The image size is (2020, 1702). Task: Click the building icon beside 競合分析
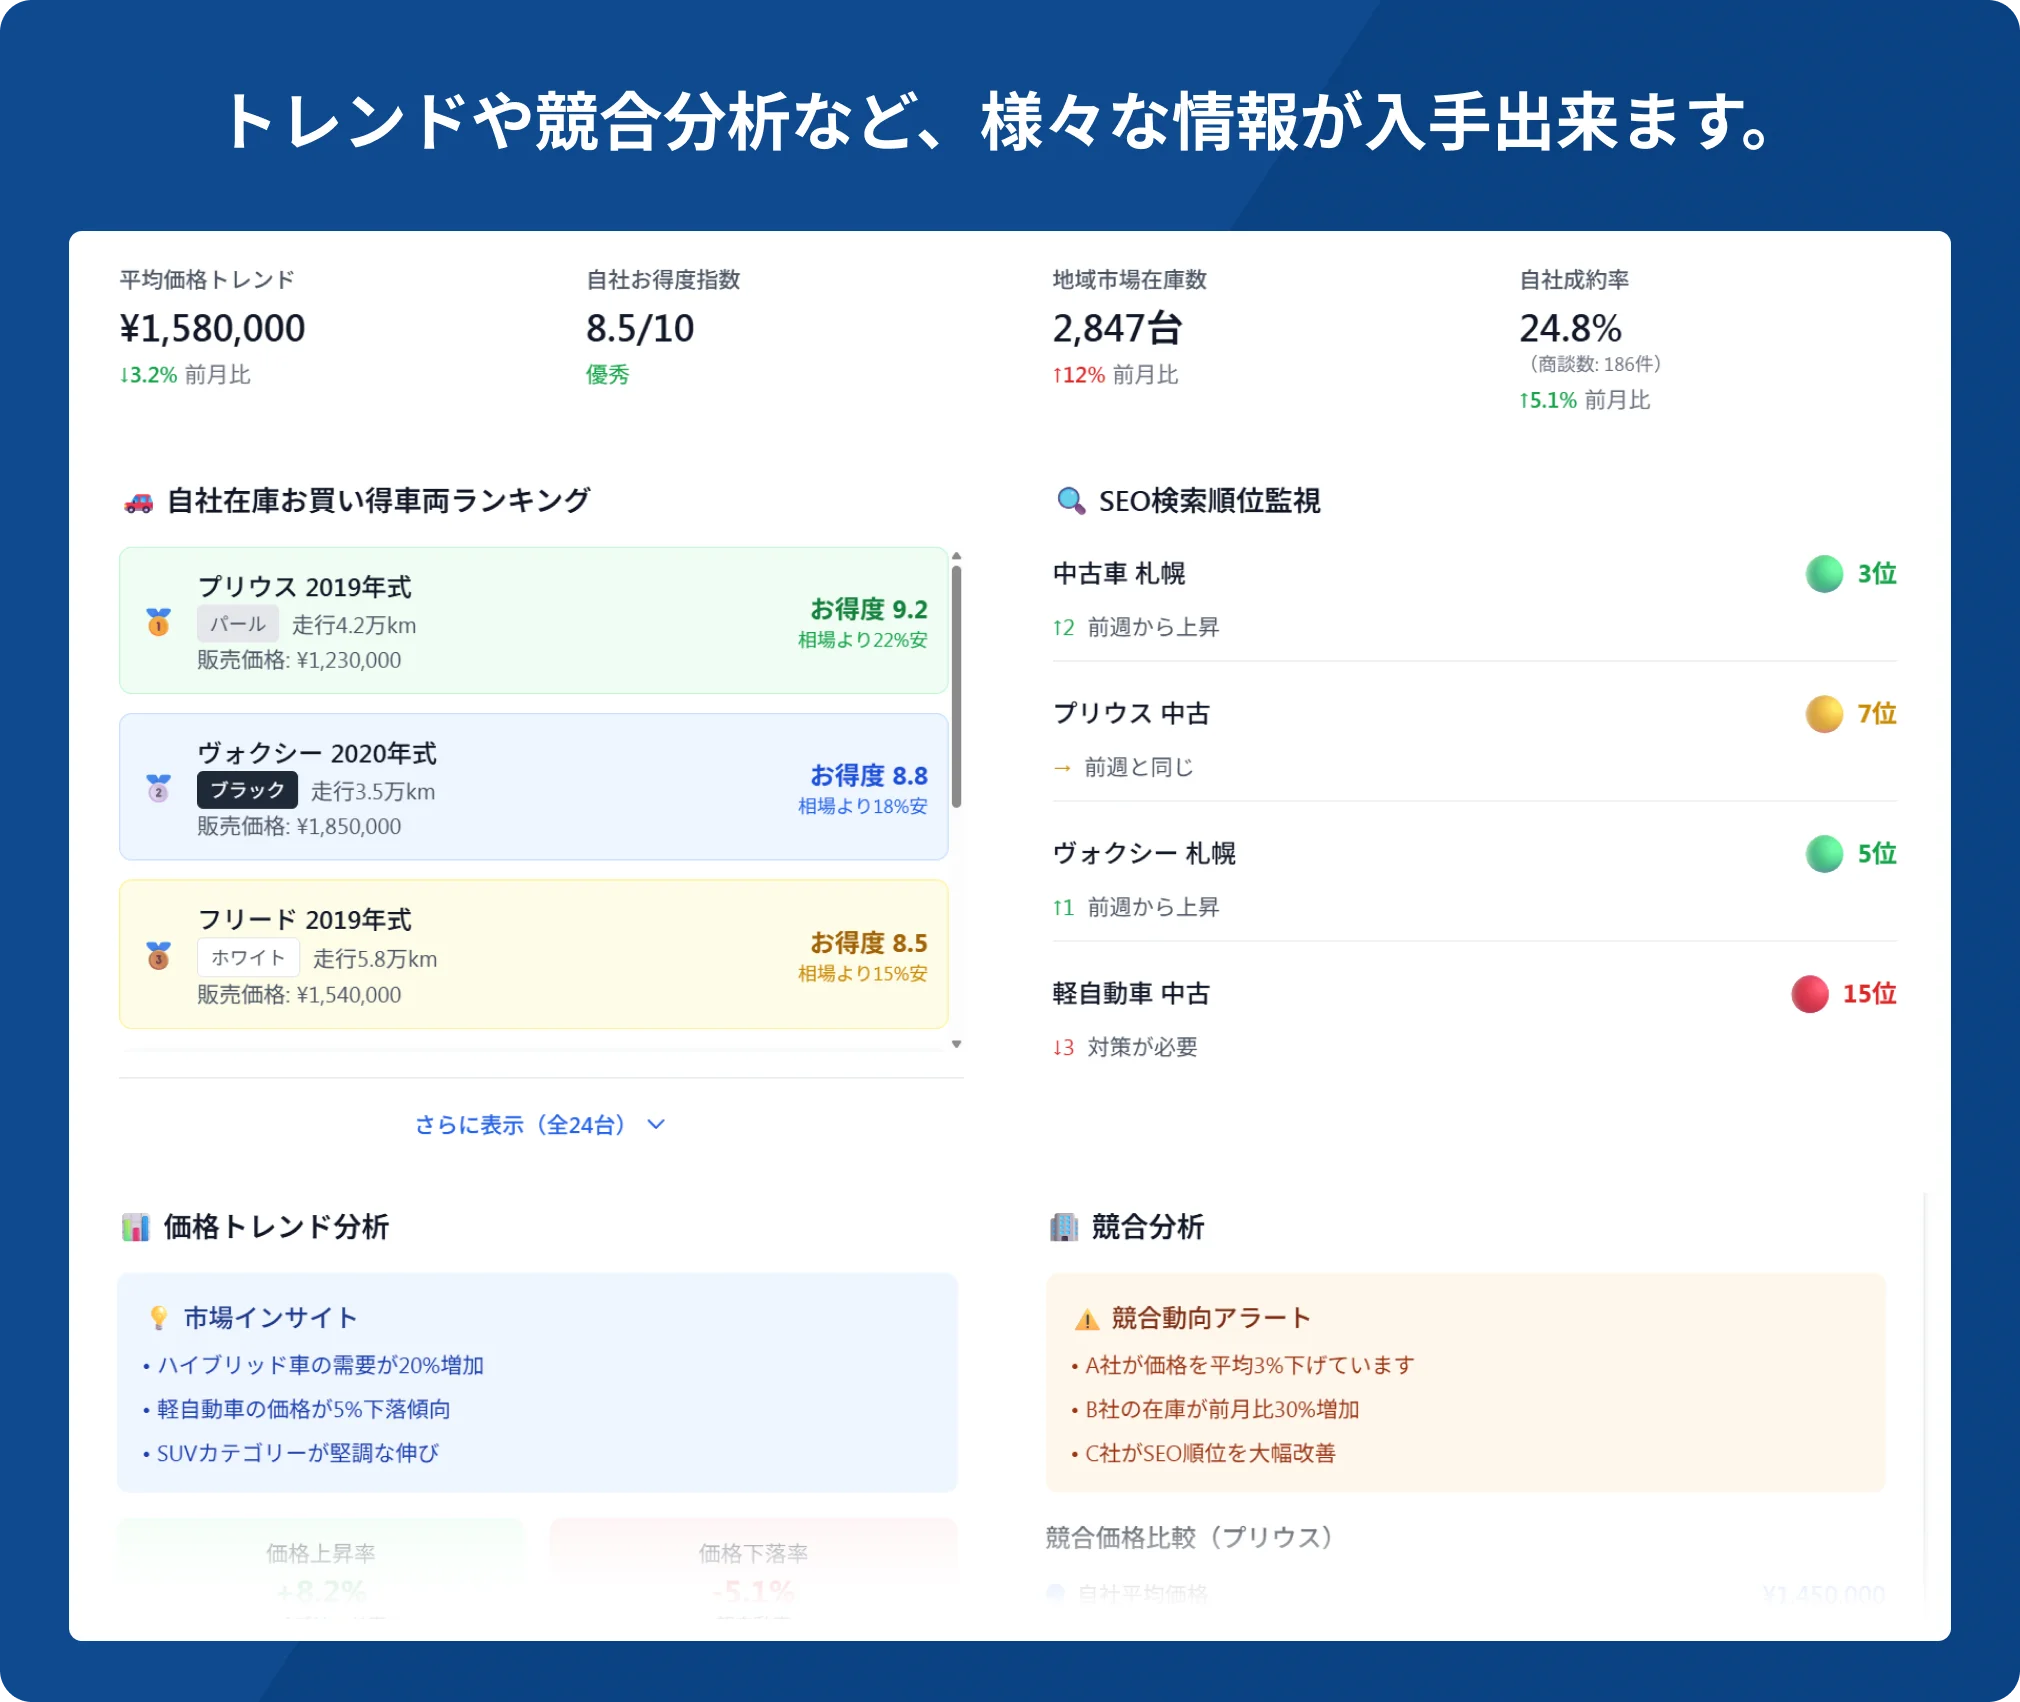pyautogui.click(x=1064, y=1227)
